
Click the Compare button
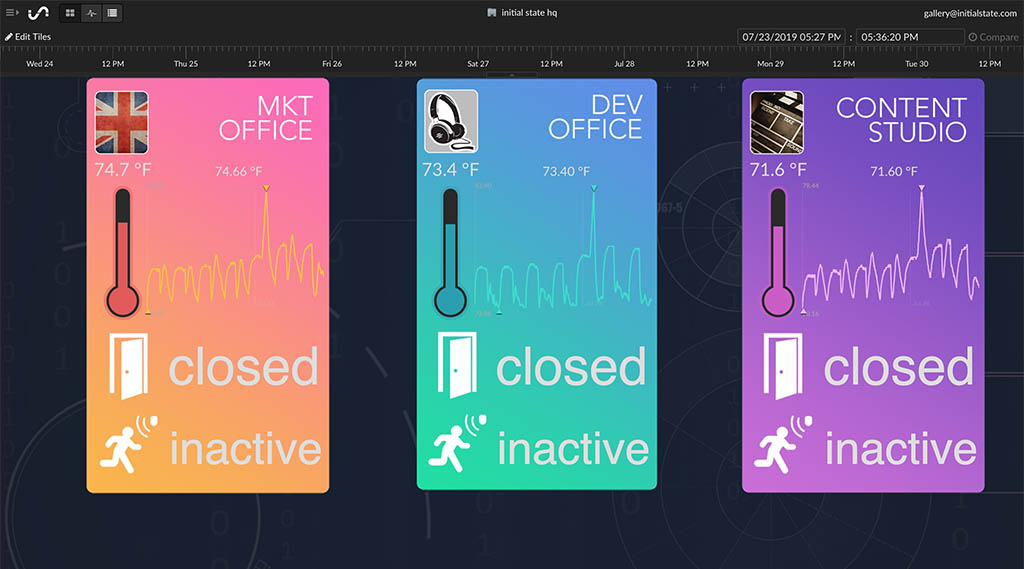click(993, 37)
